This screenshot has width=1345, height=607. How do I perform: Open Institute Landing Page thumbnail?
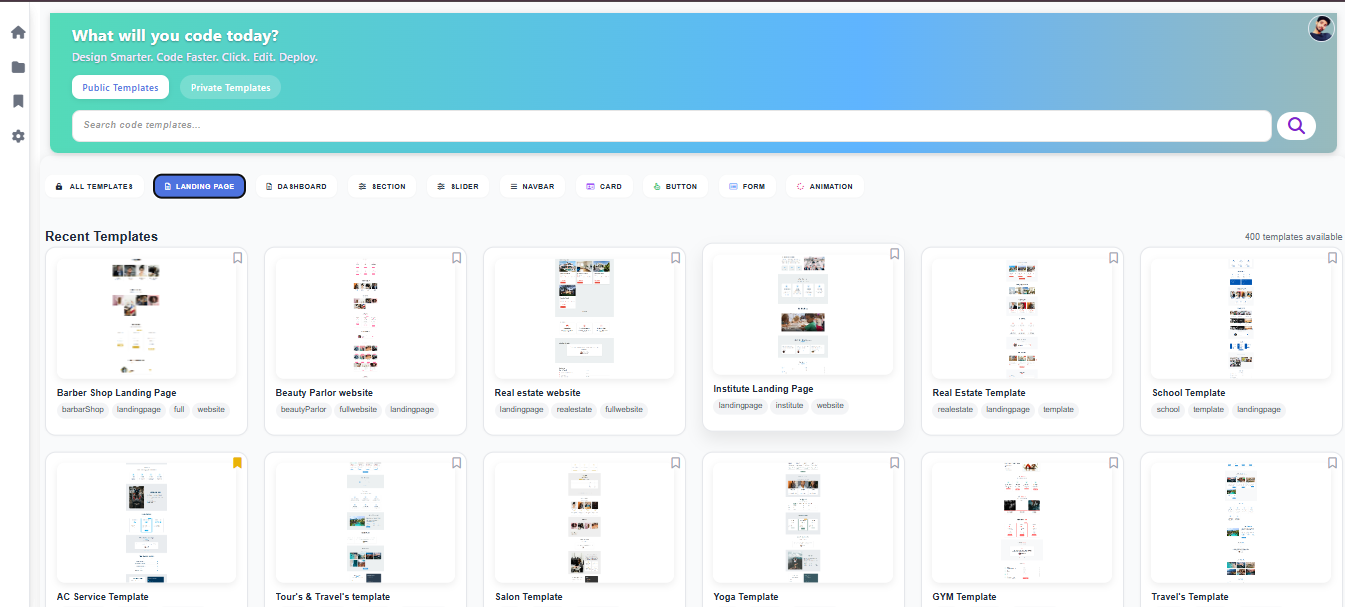pyautogui.click(x=803, y=313)
